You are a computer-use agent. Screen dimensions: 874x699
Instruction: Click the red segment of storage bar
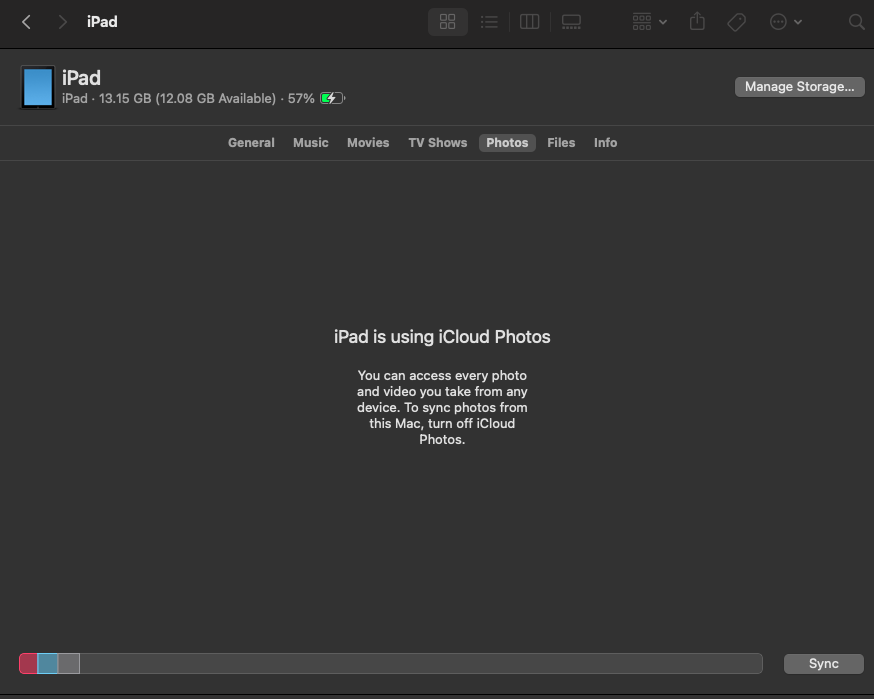tap(28, 663)
